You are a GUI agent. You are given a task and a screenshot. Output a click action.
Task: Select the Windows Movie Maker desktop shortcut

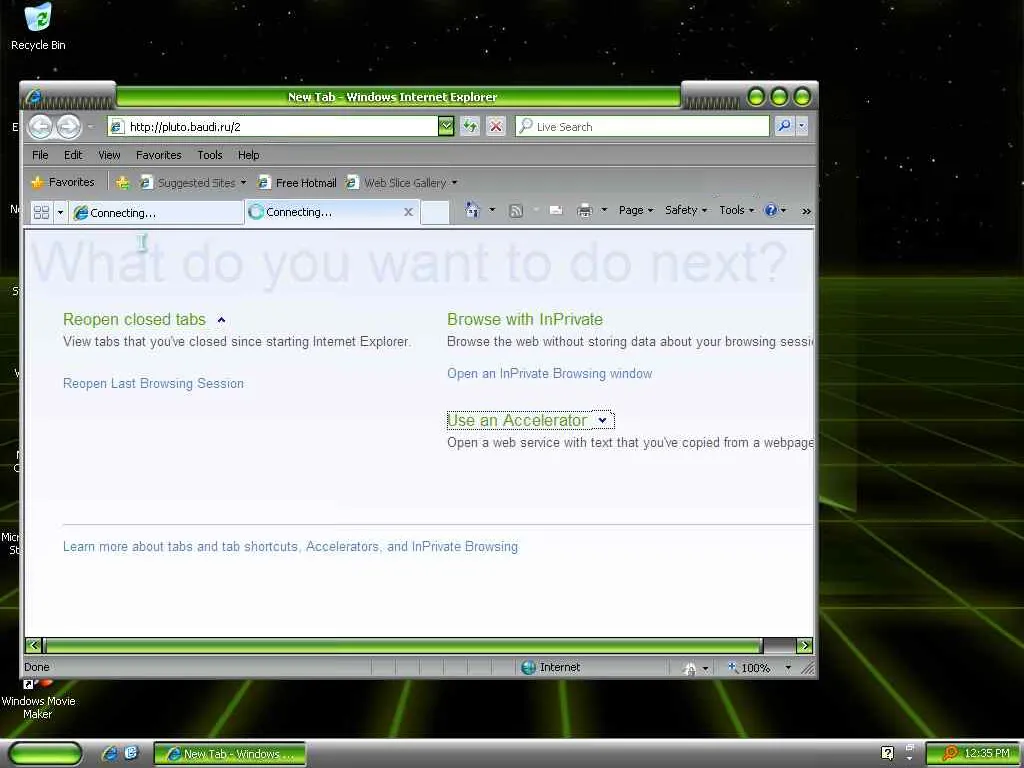click(38, 699)
